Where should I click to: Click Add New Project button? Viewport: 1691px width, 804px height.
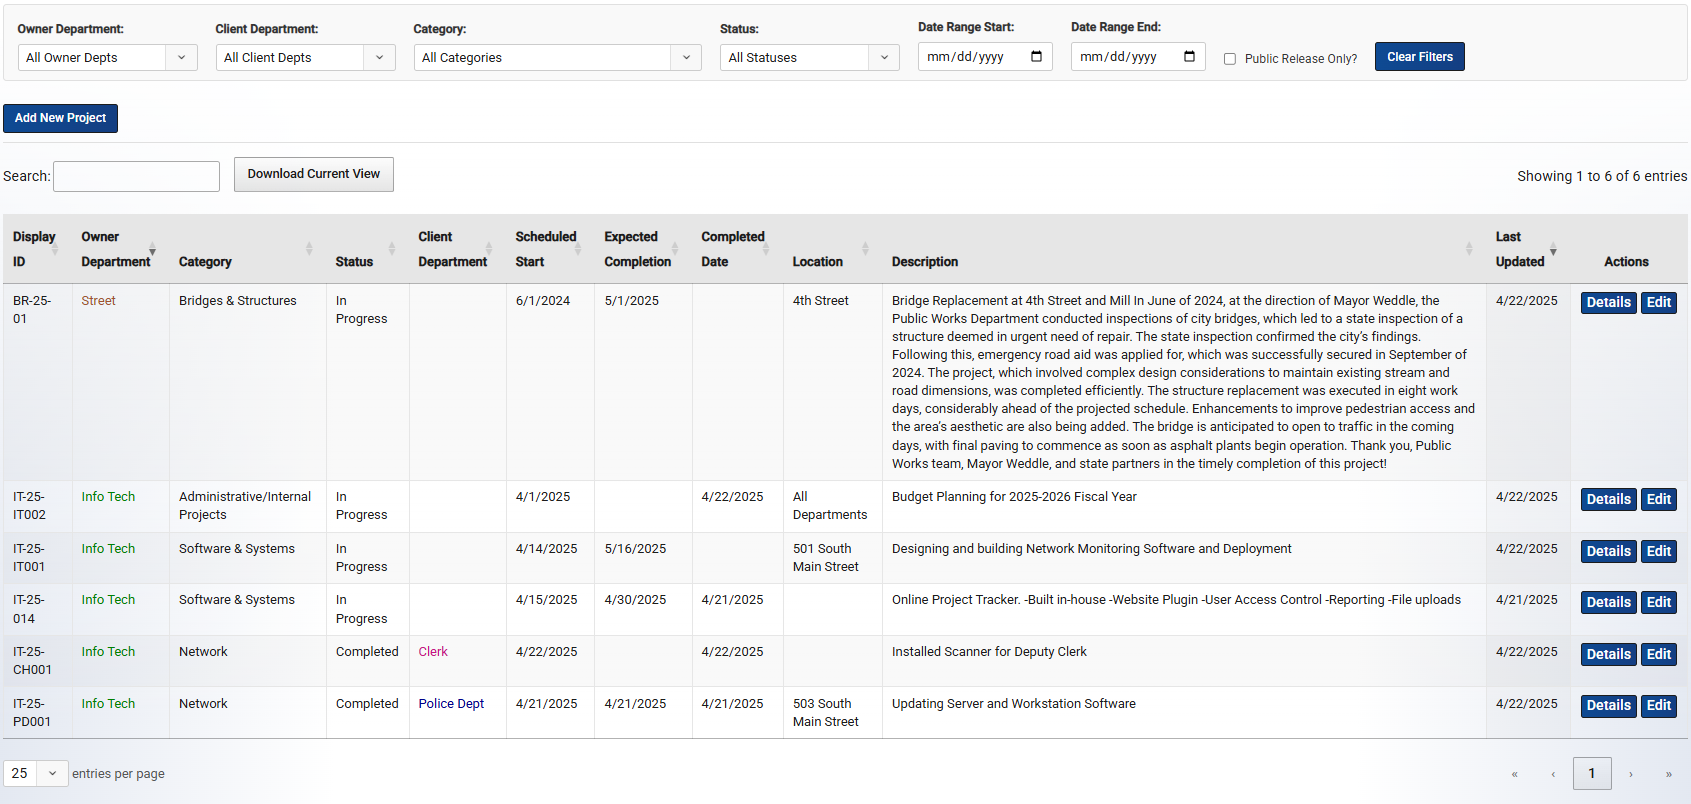coord(60,118)
